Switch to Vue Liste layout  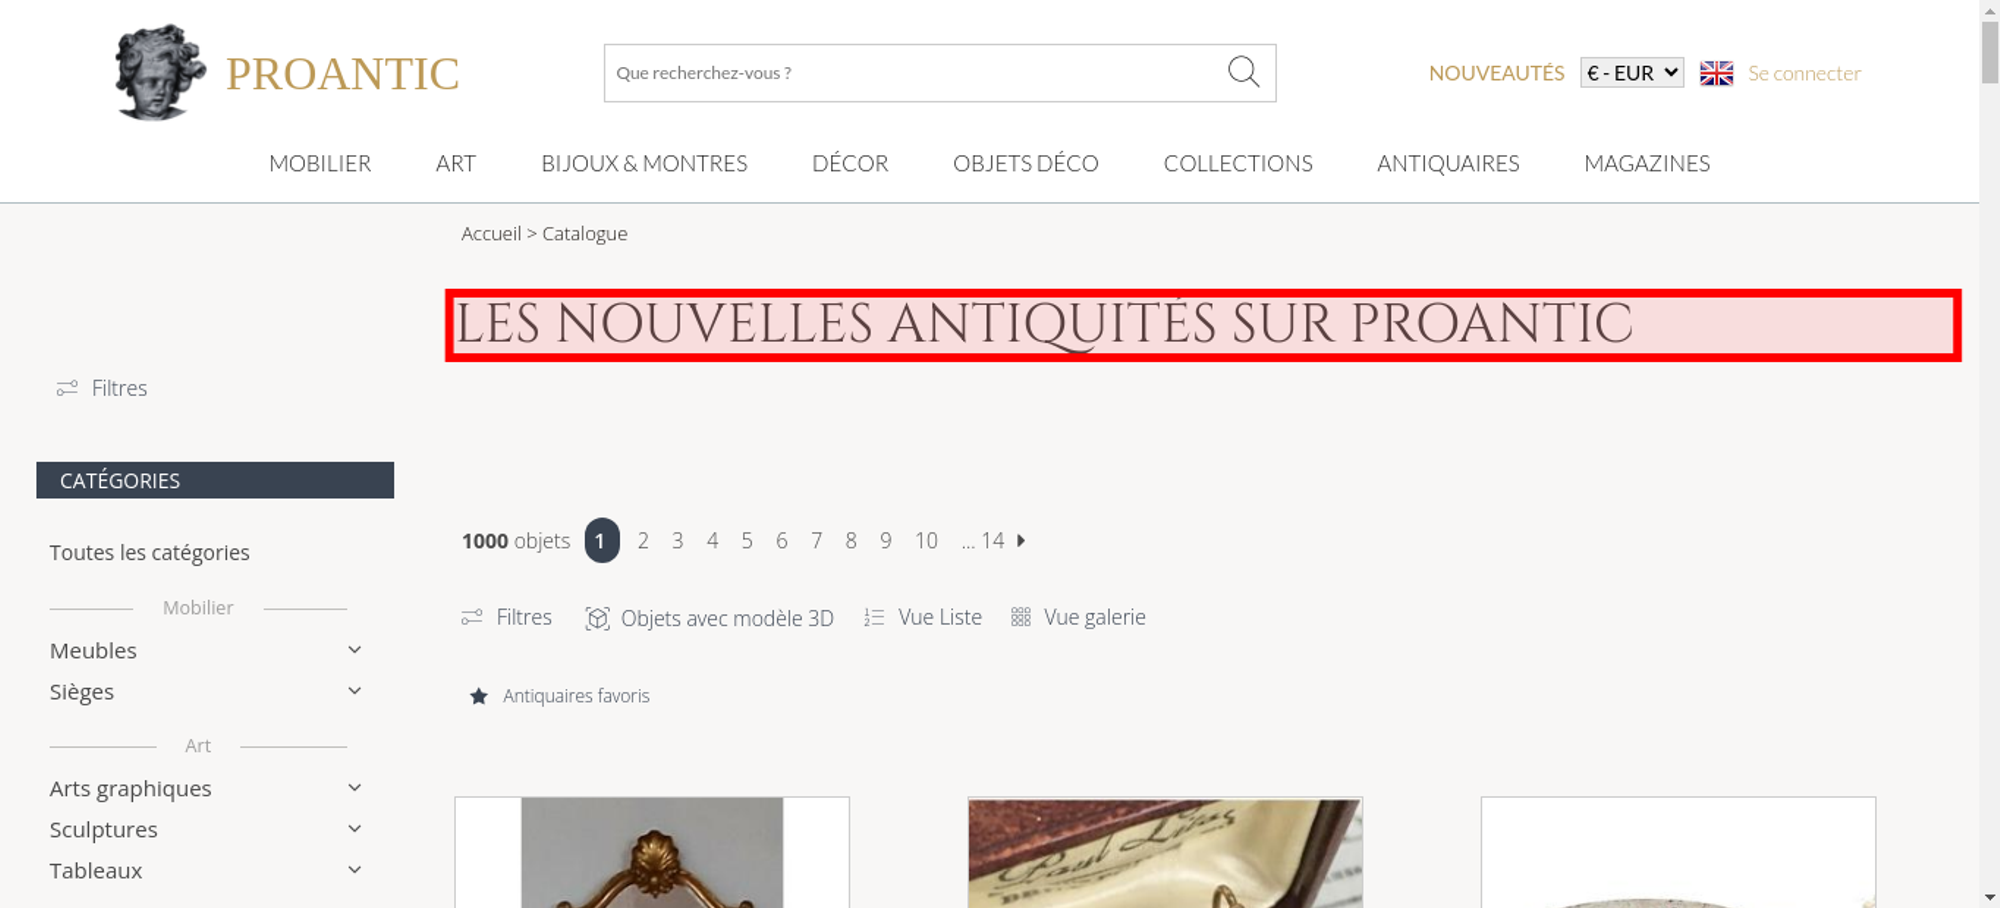(x=923, y=617)
